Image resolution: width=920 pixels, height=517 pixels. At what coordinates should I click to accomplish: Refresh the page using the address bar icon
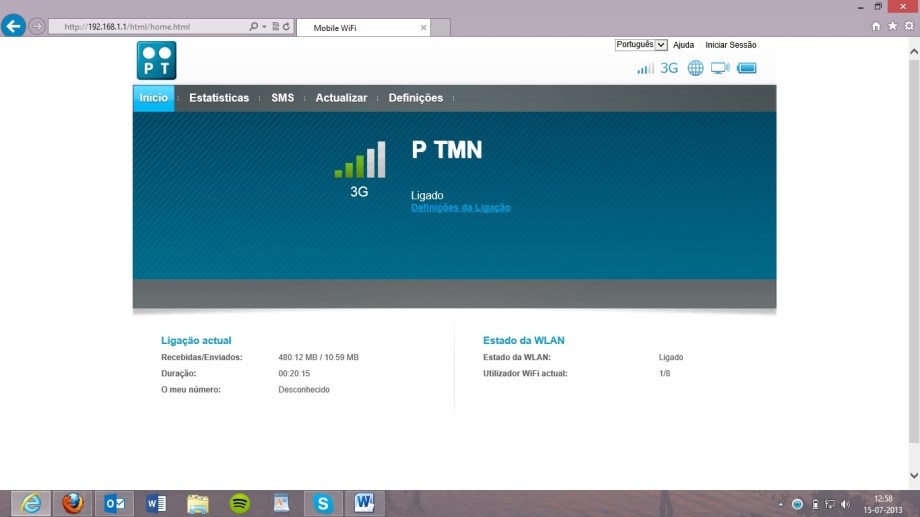287,27
